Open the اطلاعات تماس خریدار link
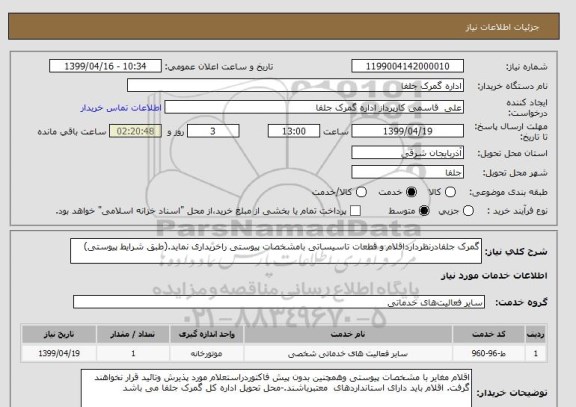The width and height of the screenshot is (576, 407). (121, 108)
